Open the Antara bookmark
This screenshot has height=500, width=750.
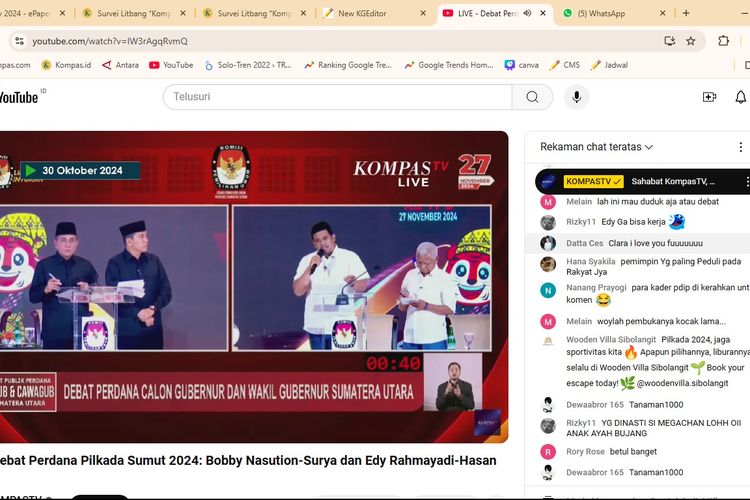click(121, 65)
